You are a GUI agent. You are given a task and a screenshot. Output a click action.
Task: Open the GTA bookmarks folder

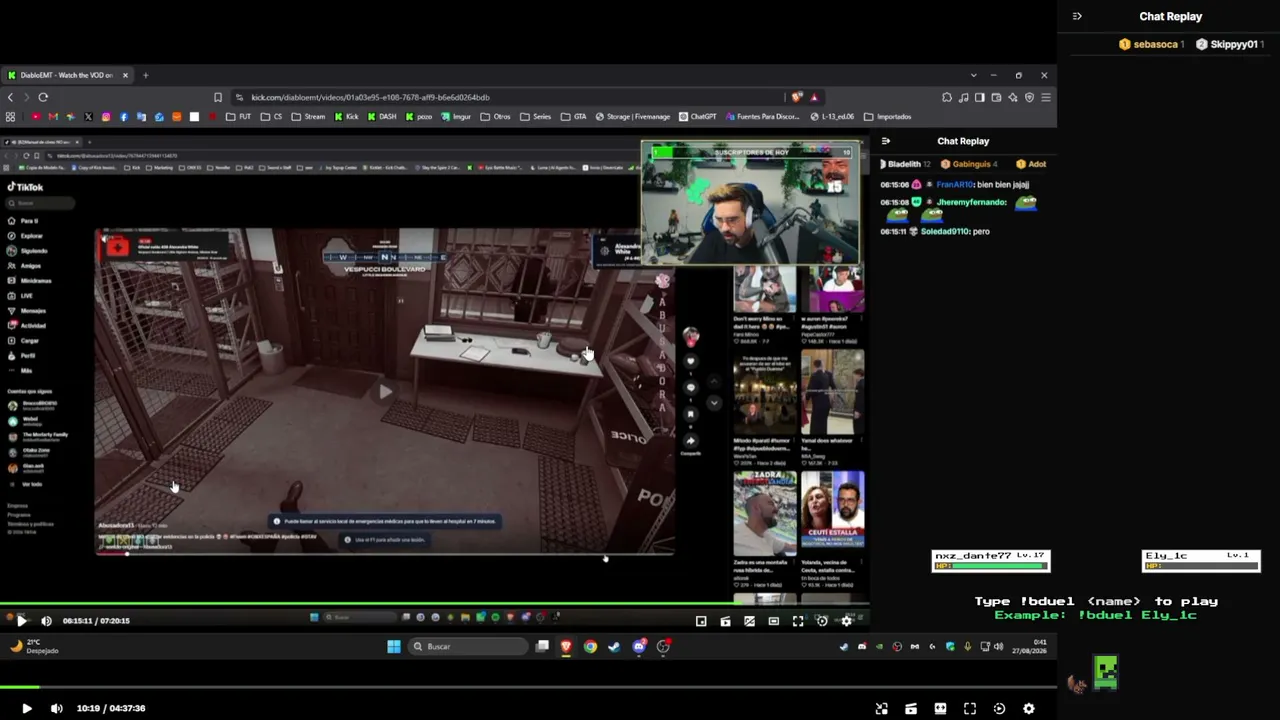(x=573, y=117)
